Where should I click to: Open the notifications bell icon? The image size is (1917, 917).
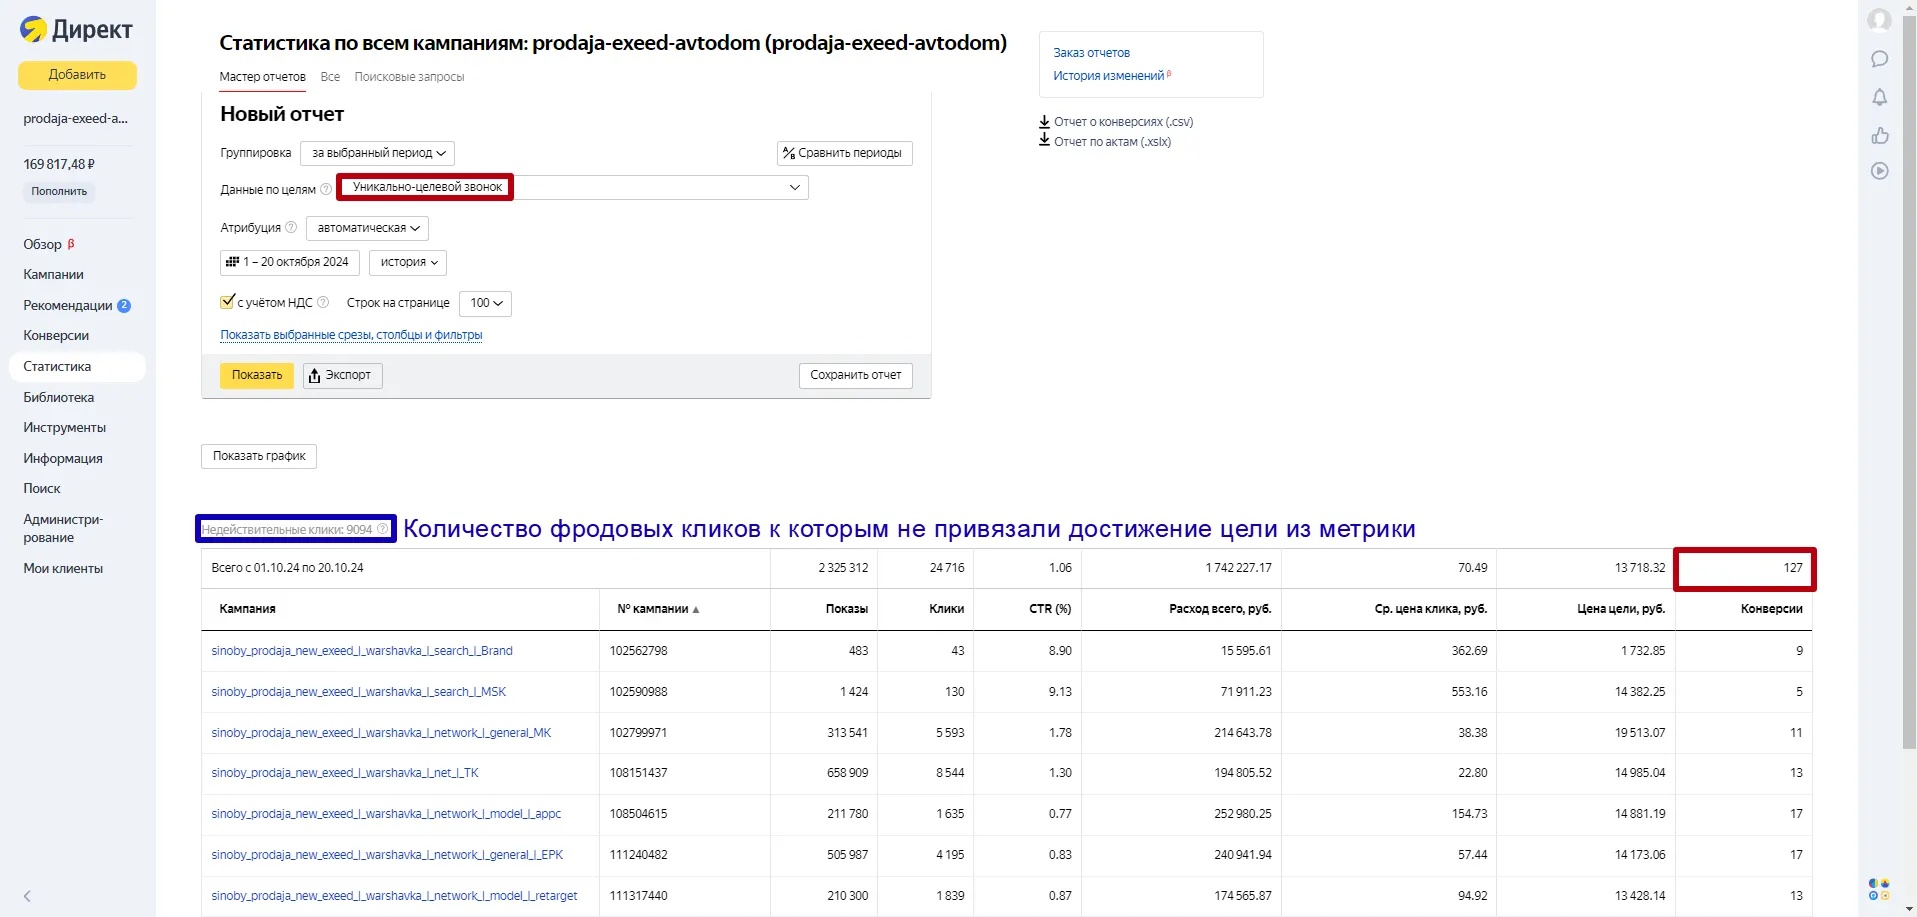pyautogui.click(x=1879, y=97)
